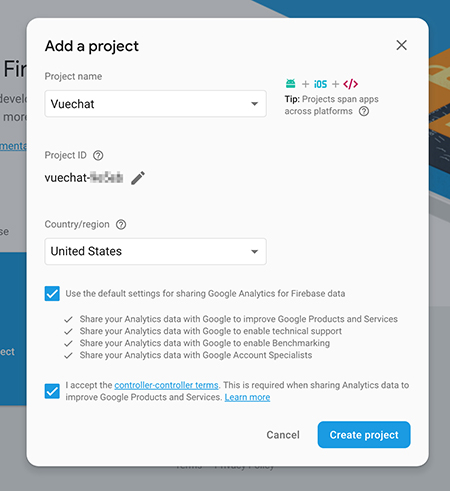Expand the Vuechat project name dropdown arrow
This screenshot has width=450, height=491.
pos(255,104)
